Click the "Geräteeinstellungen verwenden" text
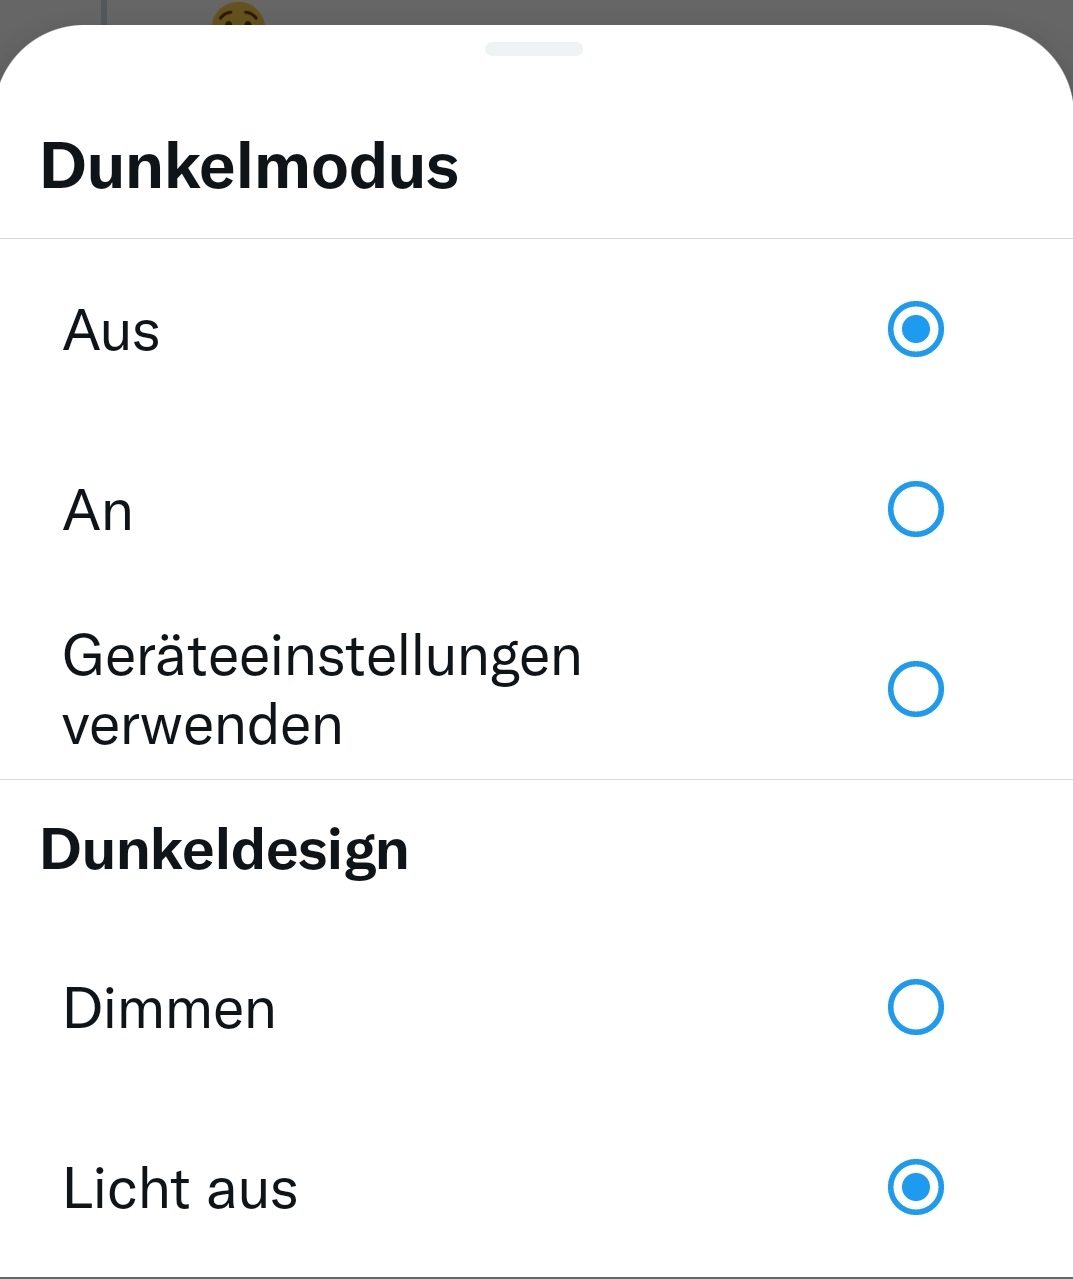 coord(321,690)
